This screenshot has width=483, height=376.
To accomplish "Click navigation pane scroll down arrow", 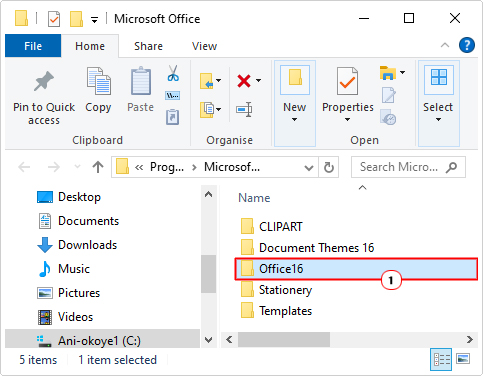I will [209, 340].
